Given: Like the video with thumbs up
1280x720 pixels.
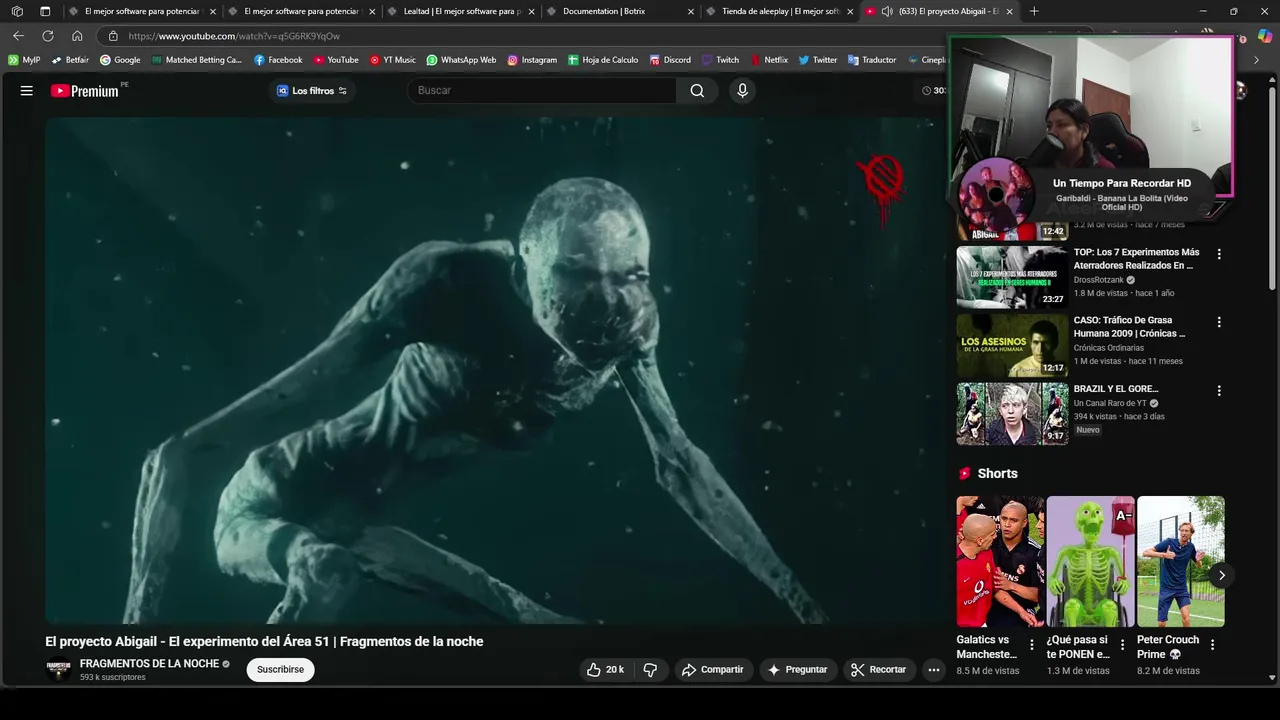Looking at the screenshot, I should point(605,670).
